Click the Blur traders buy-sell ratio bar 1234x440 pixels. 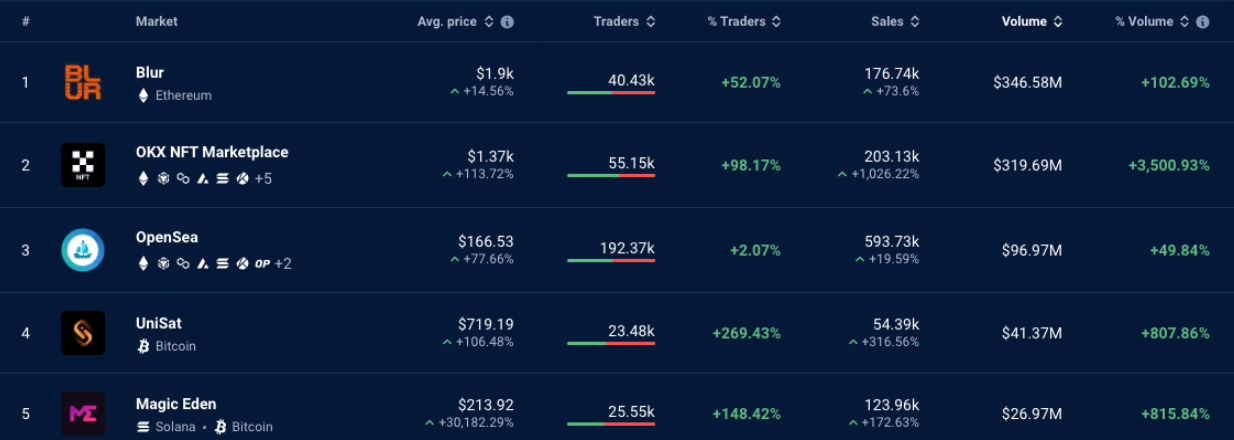click(611, 93)
